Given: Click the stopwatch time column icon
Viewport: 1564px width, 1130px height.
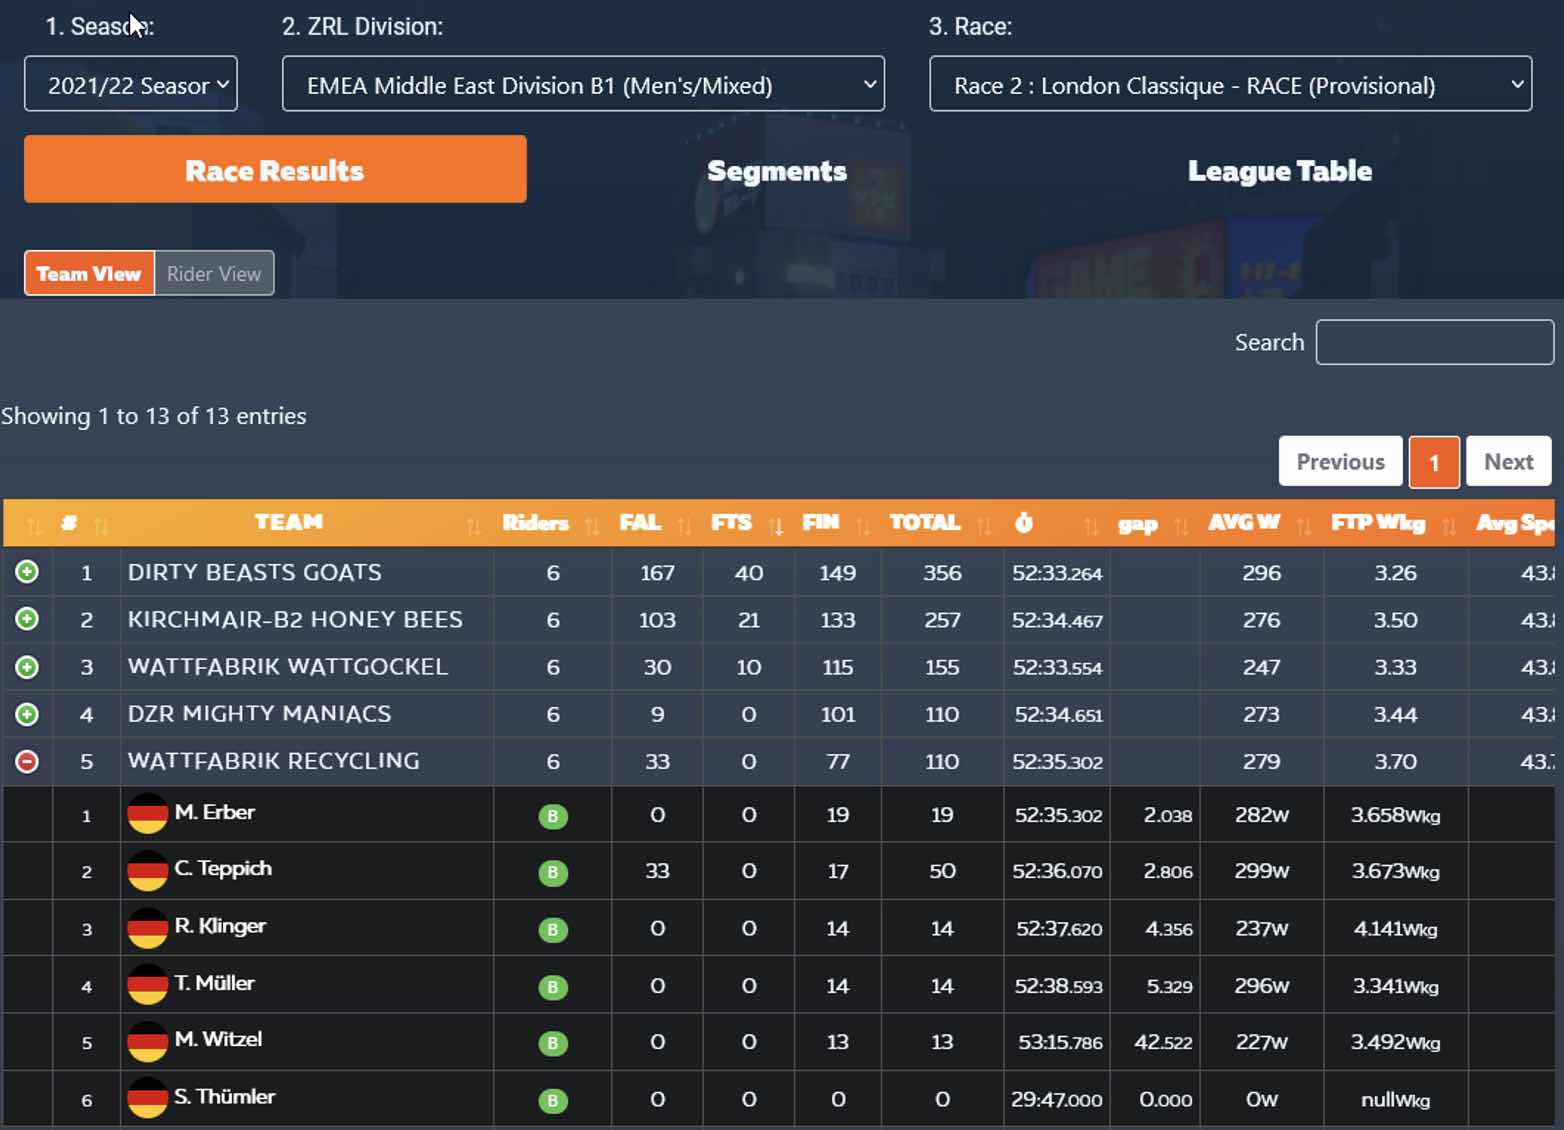Looking at the screenshot, I should pyautogui.click(x=1023, y=523).
